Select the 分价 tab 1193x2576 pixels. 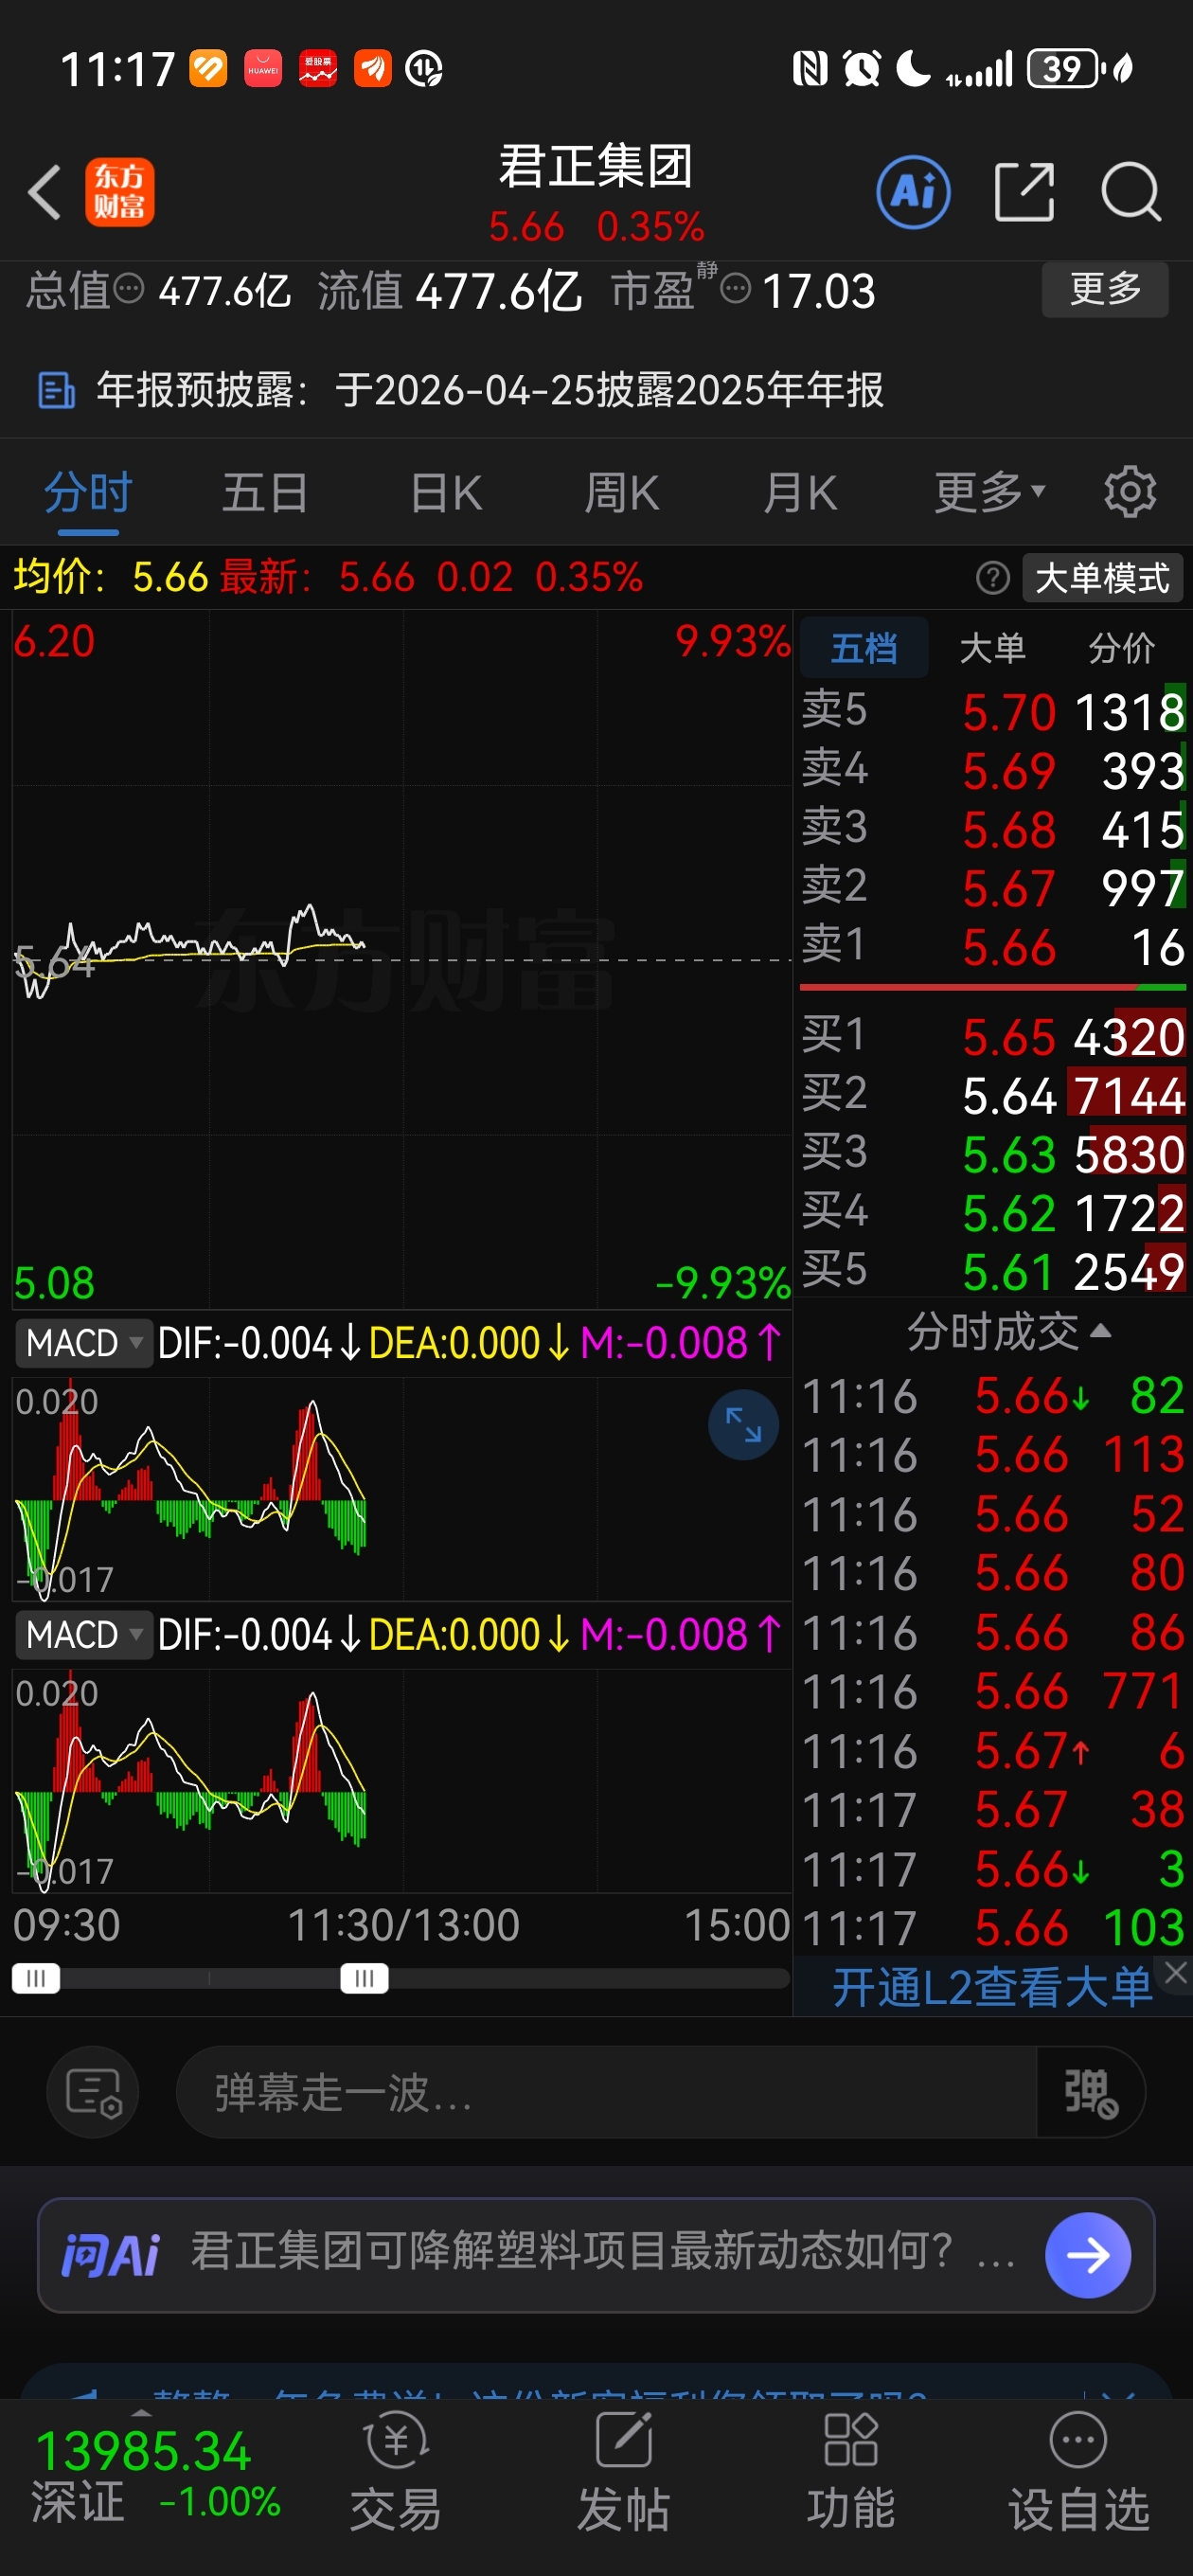[1121, 648]
